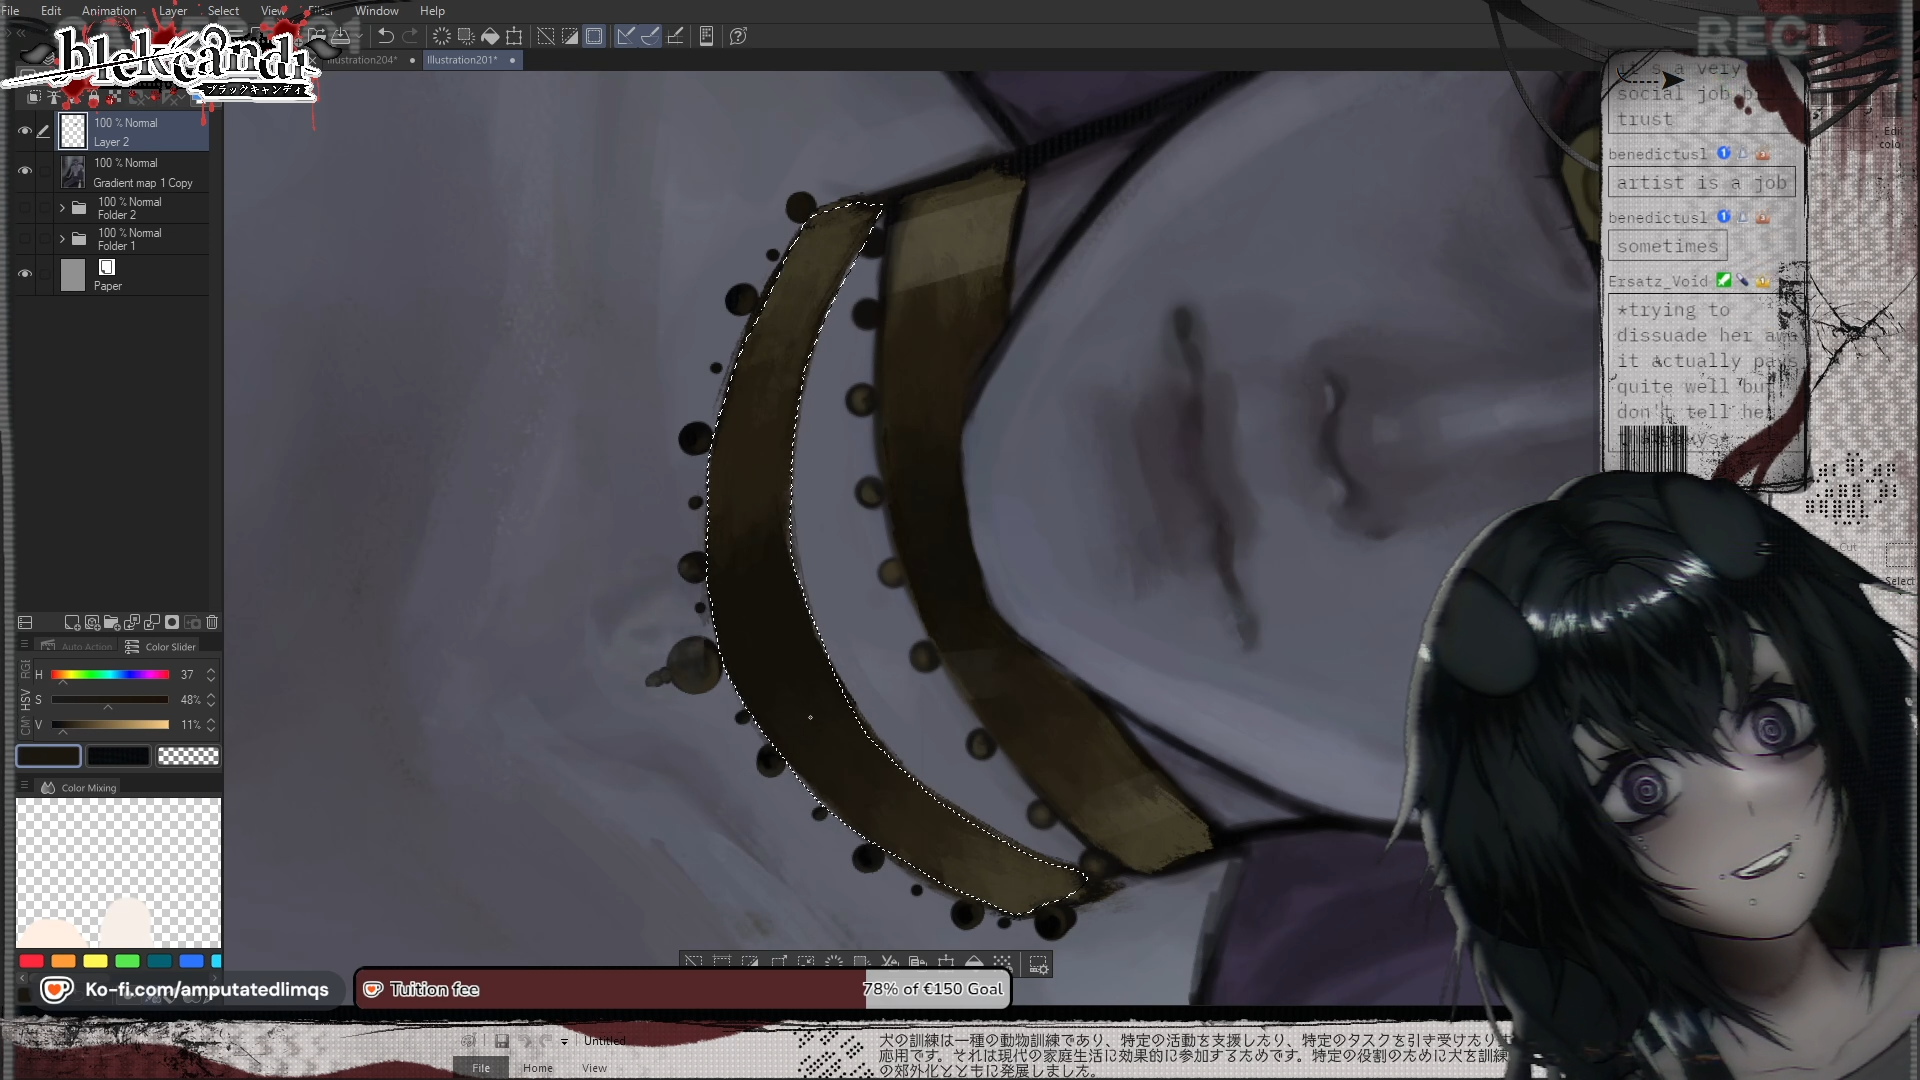
Task: Switch to the Illustration204 canvas tab
Action: [x=362, y=60]
